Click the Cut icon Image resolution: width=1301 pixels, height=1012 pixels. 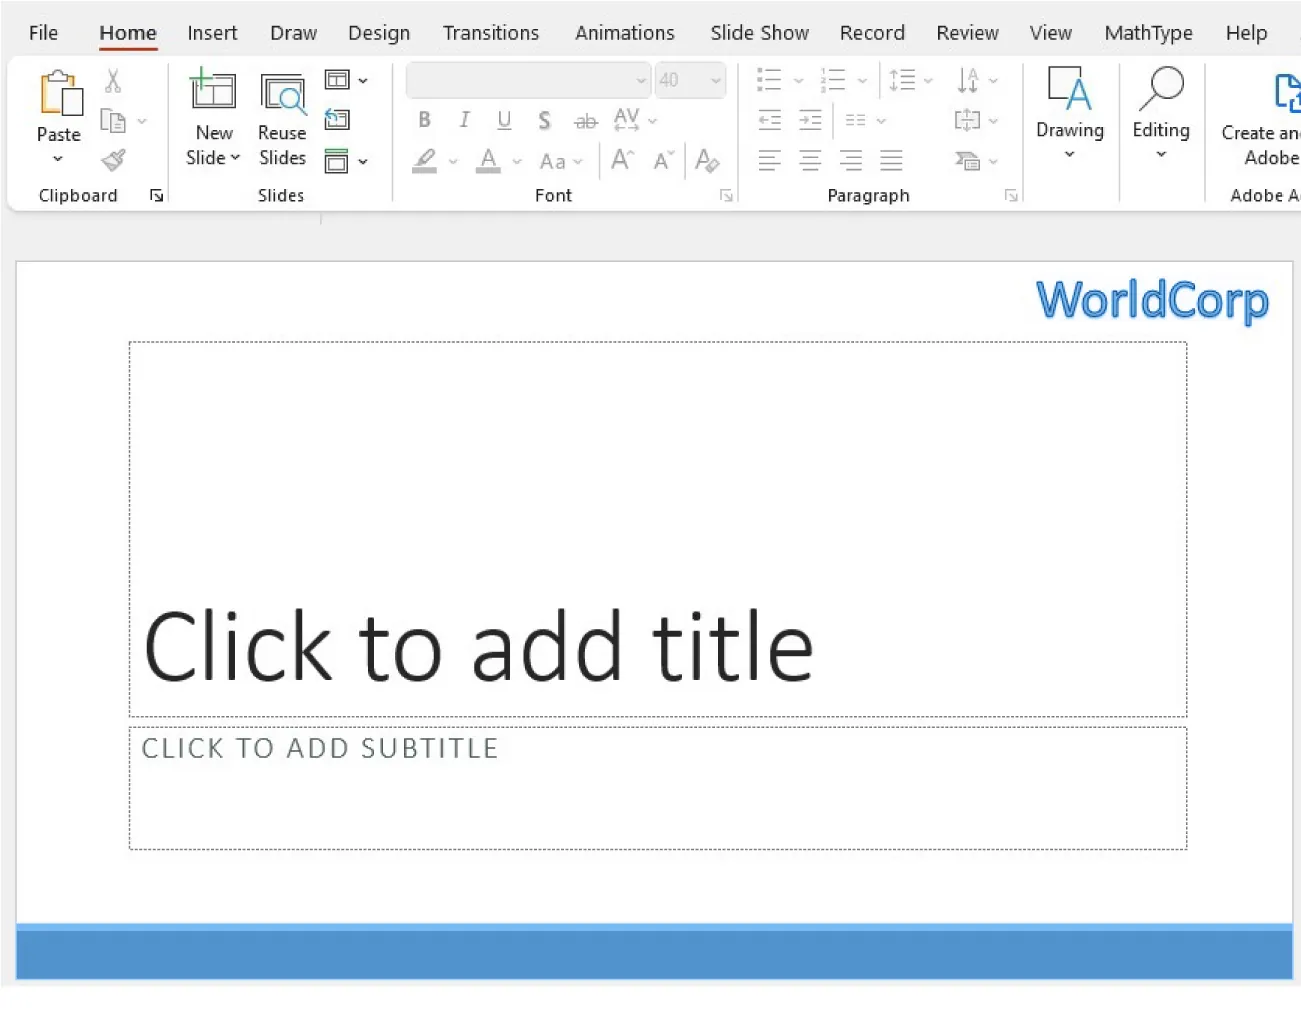[x=113, y=79]
